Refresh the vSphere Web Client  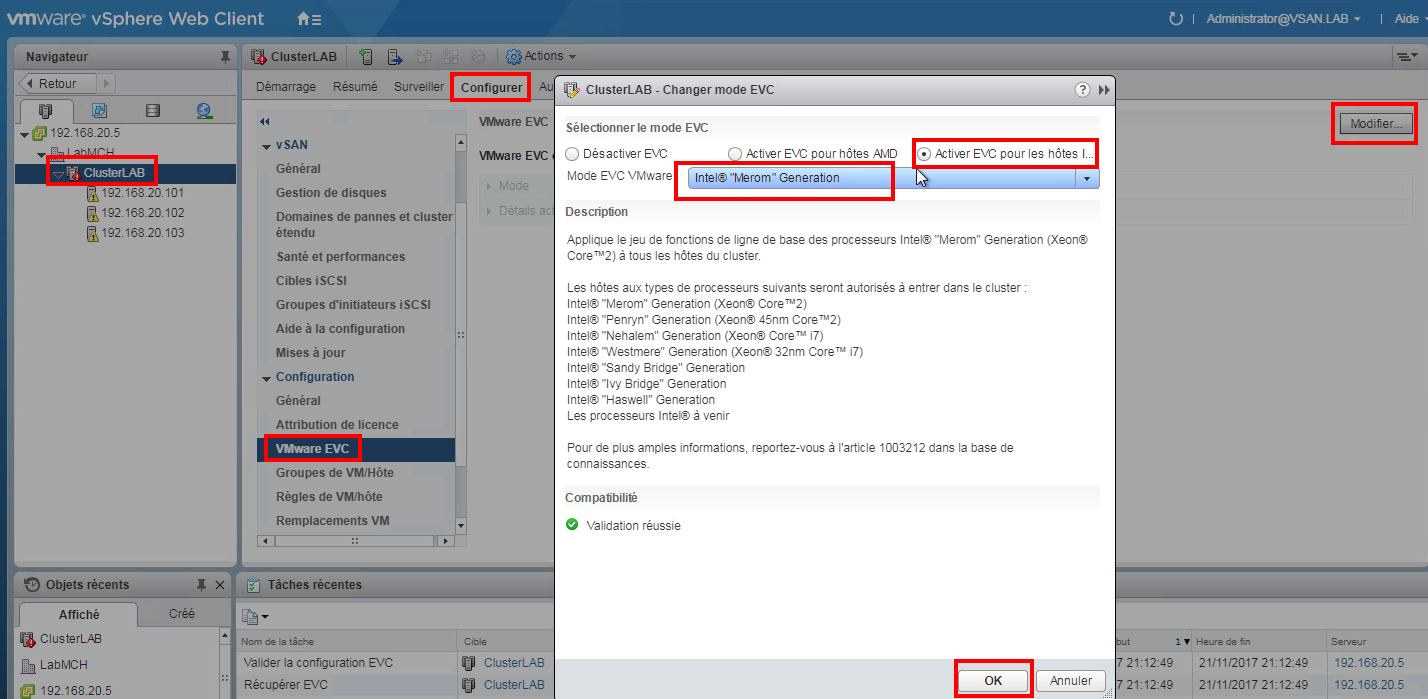[1175, 19]
